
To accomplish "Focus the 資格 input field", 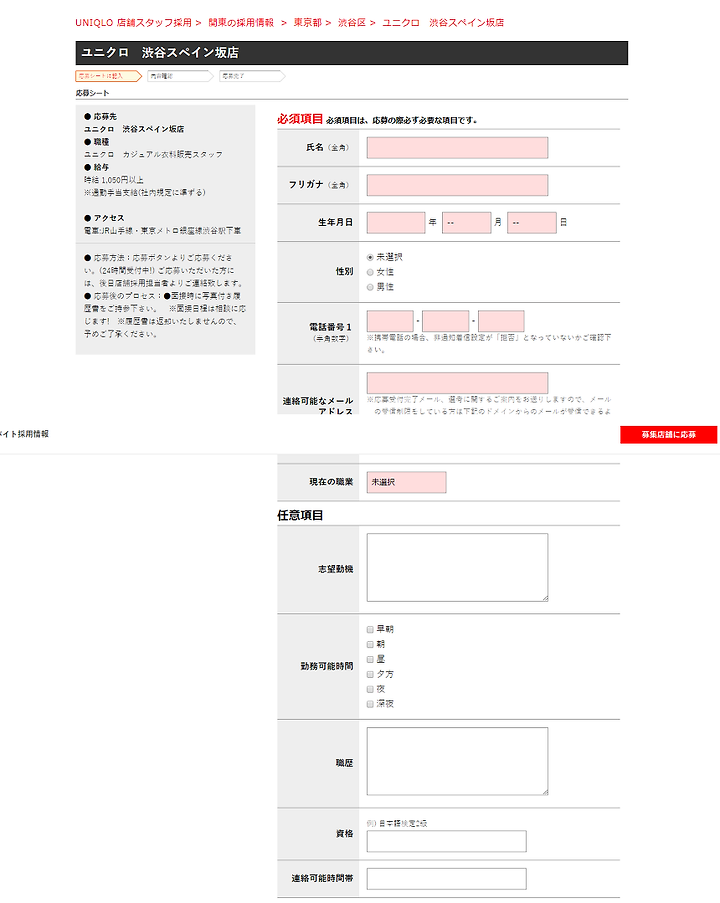I will tap(446, 841).
